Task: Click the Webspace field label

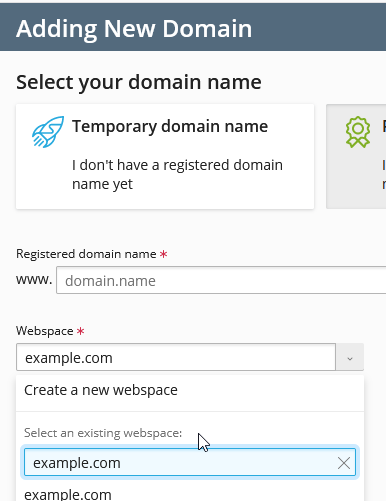Action: 45,331
